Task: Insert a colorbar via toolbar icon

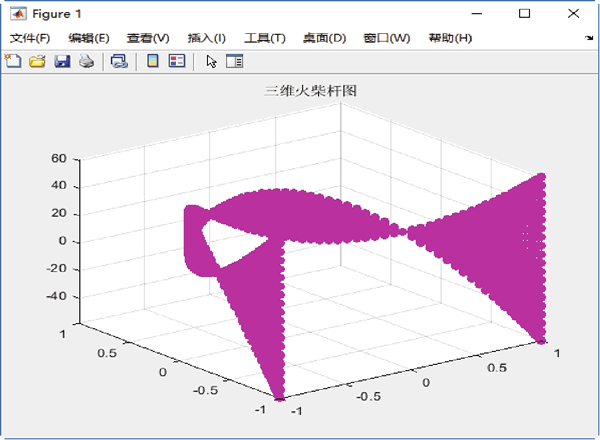Action: pyautogui.click(x=153, y=61)
